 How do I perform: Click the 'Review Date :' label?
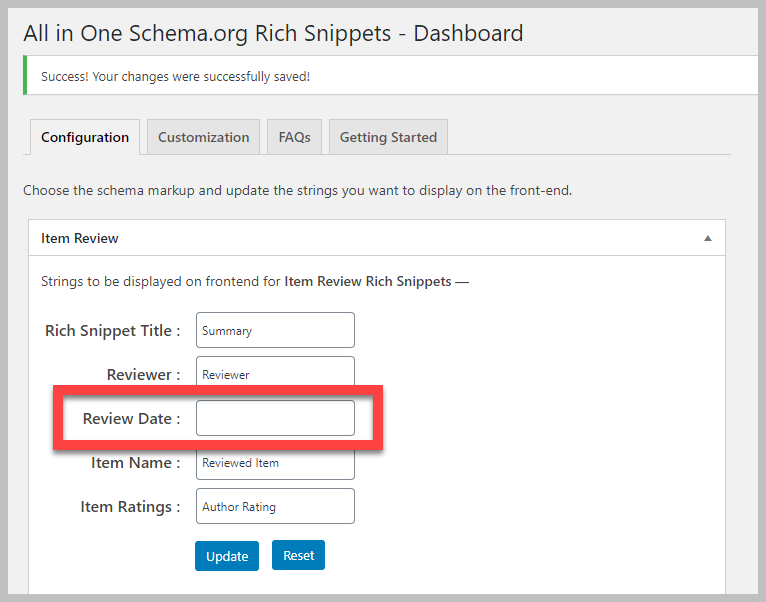(131, 419)
